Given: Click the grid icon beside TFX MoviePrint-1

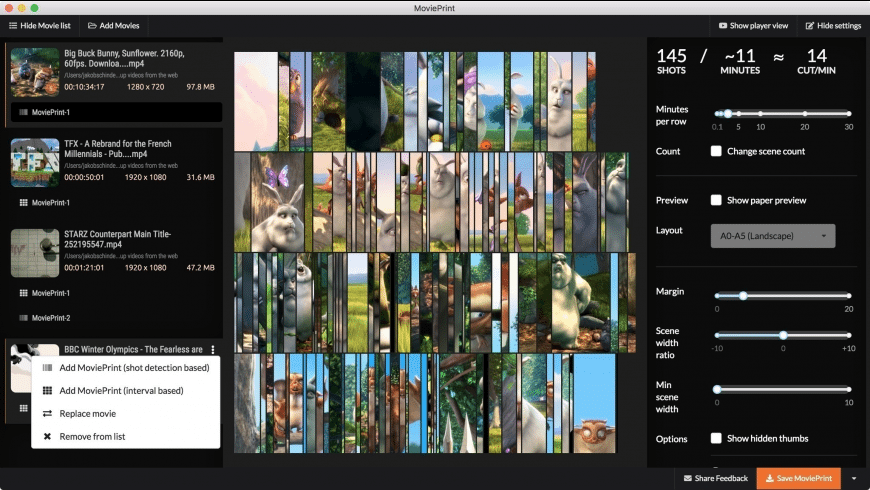Looking at the screenshot, I should (x=23, y=203).
